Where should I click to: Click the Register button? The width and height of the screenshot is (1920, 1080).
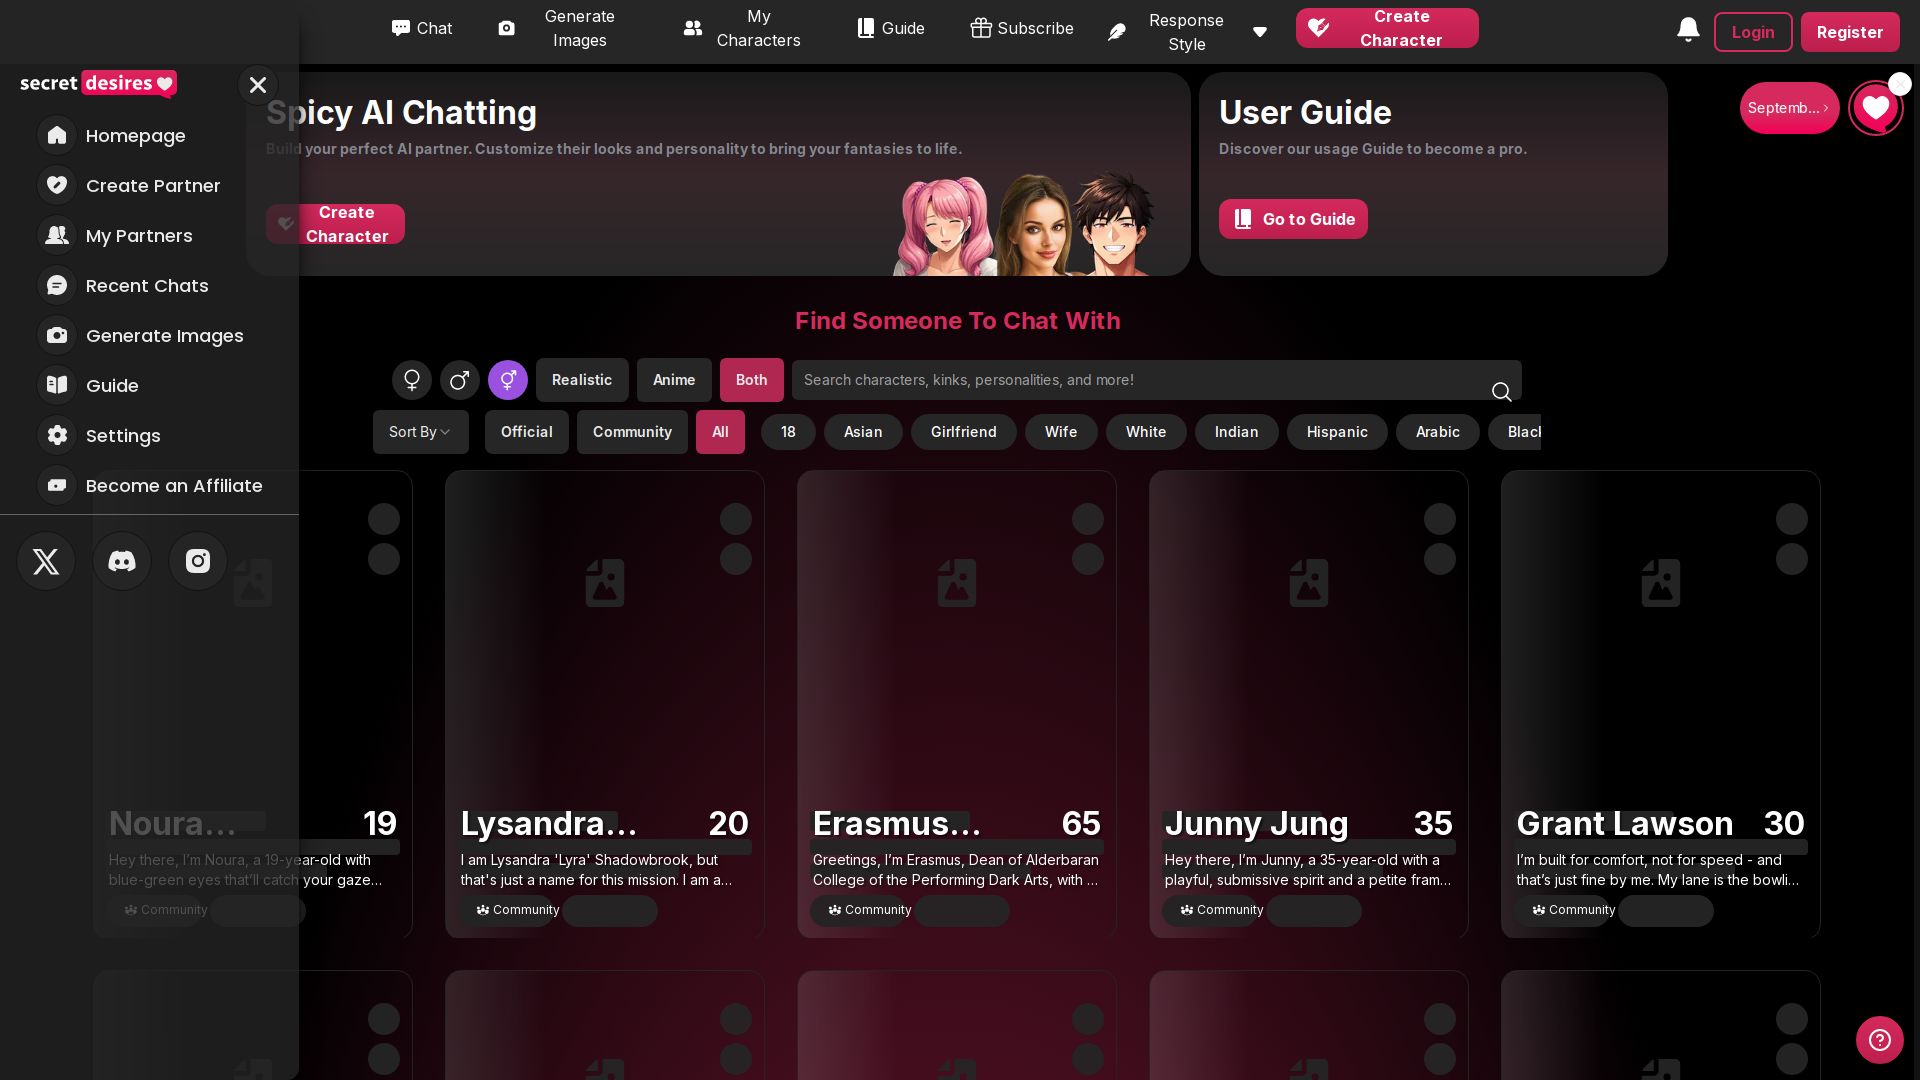[1849, 32]
